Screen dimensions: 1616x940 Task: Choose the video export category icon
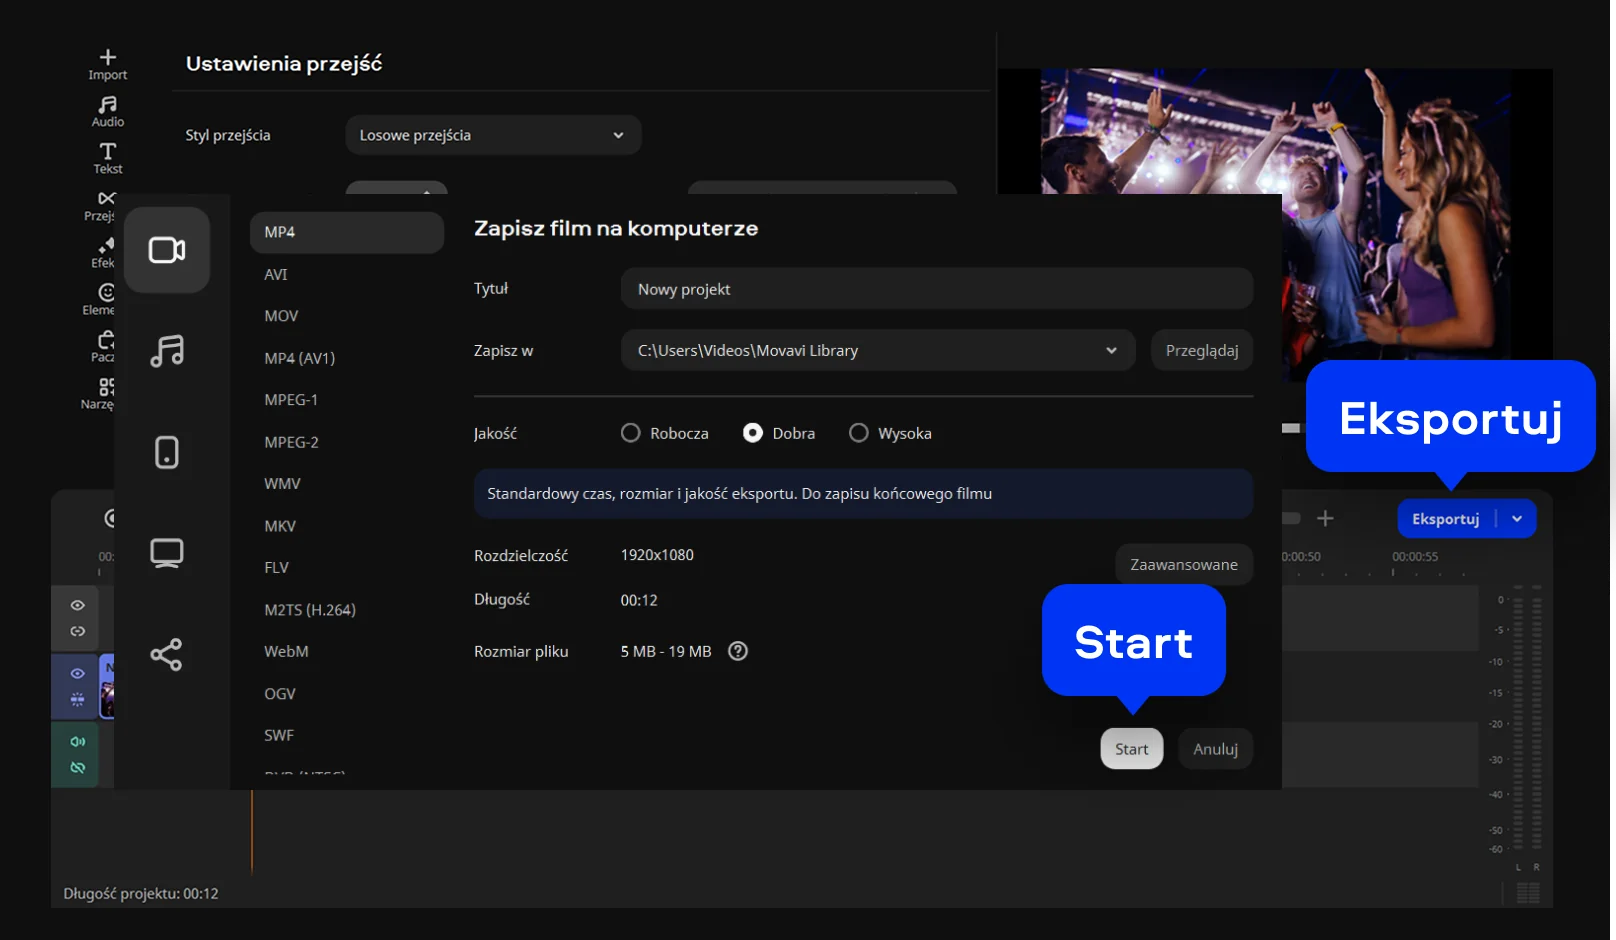167,250
